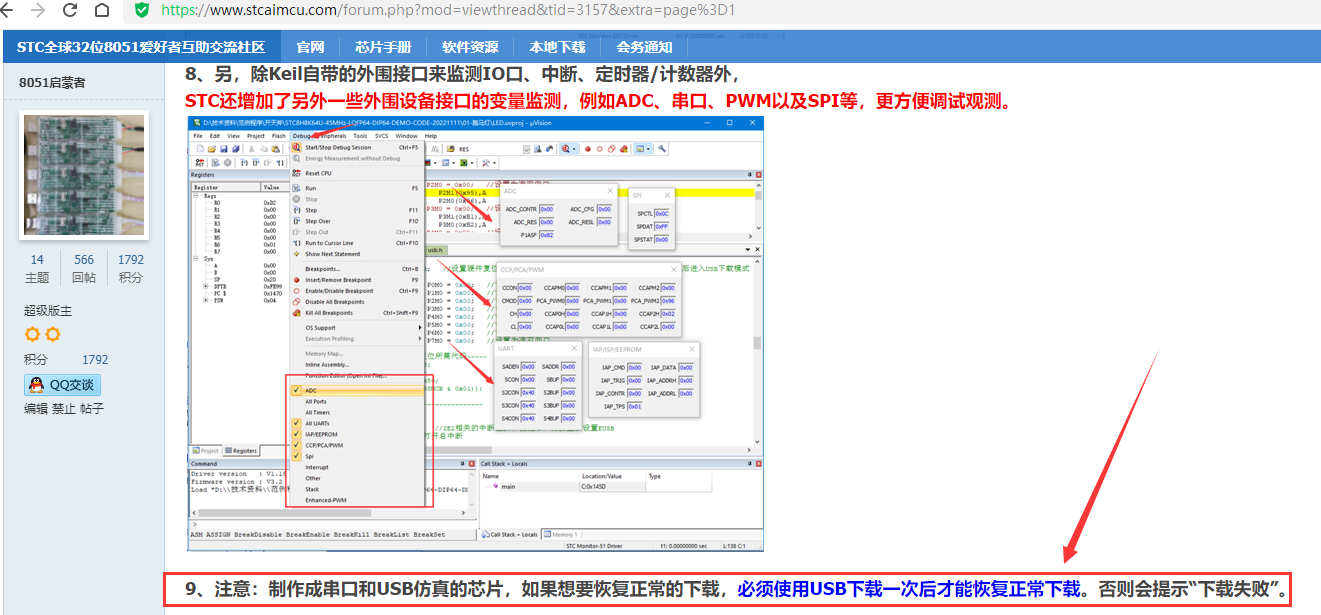1321x615 pixels.
Task: Click the RST reset icon in debug toolbar
Action: pos(199,162)
